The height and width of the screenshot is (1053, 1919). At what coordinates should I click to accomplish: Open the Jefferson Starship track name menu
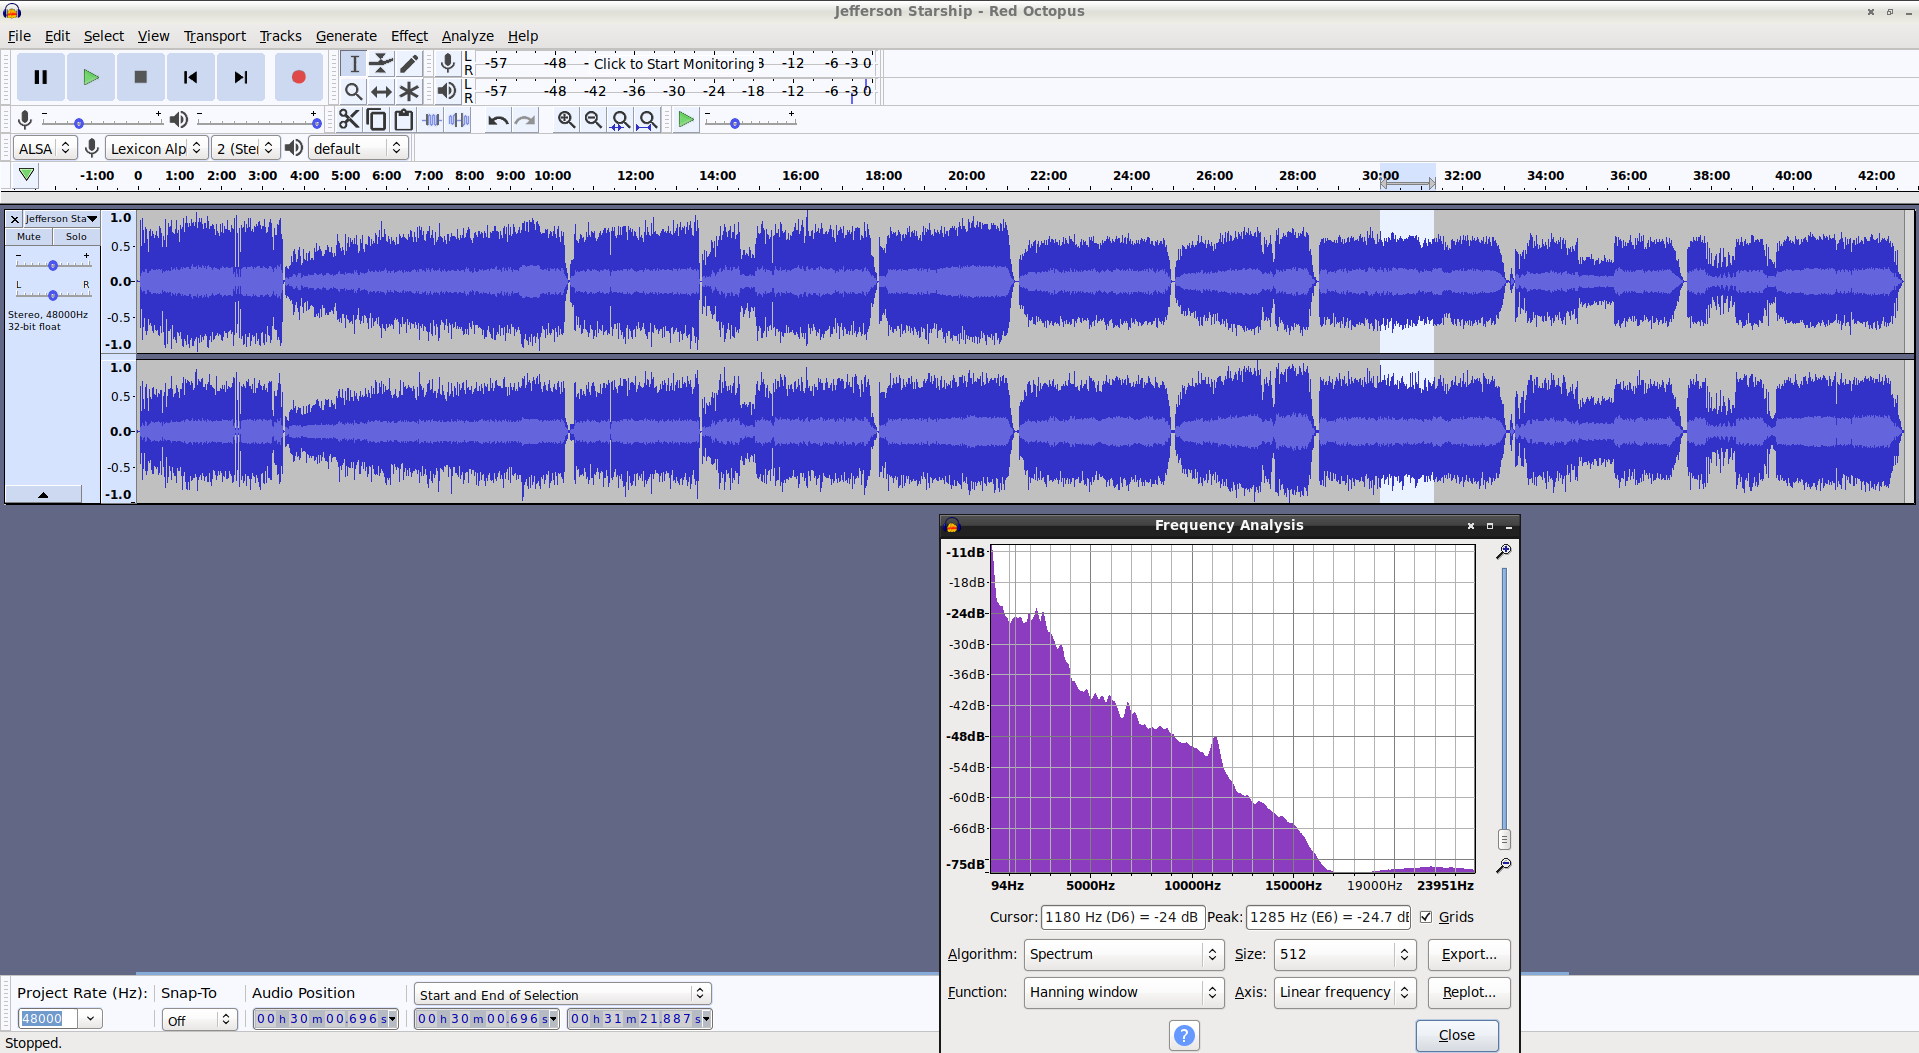[61, 218]
